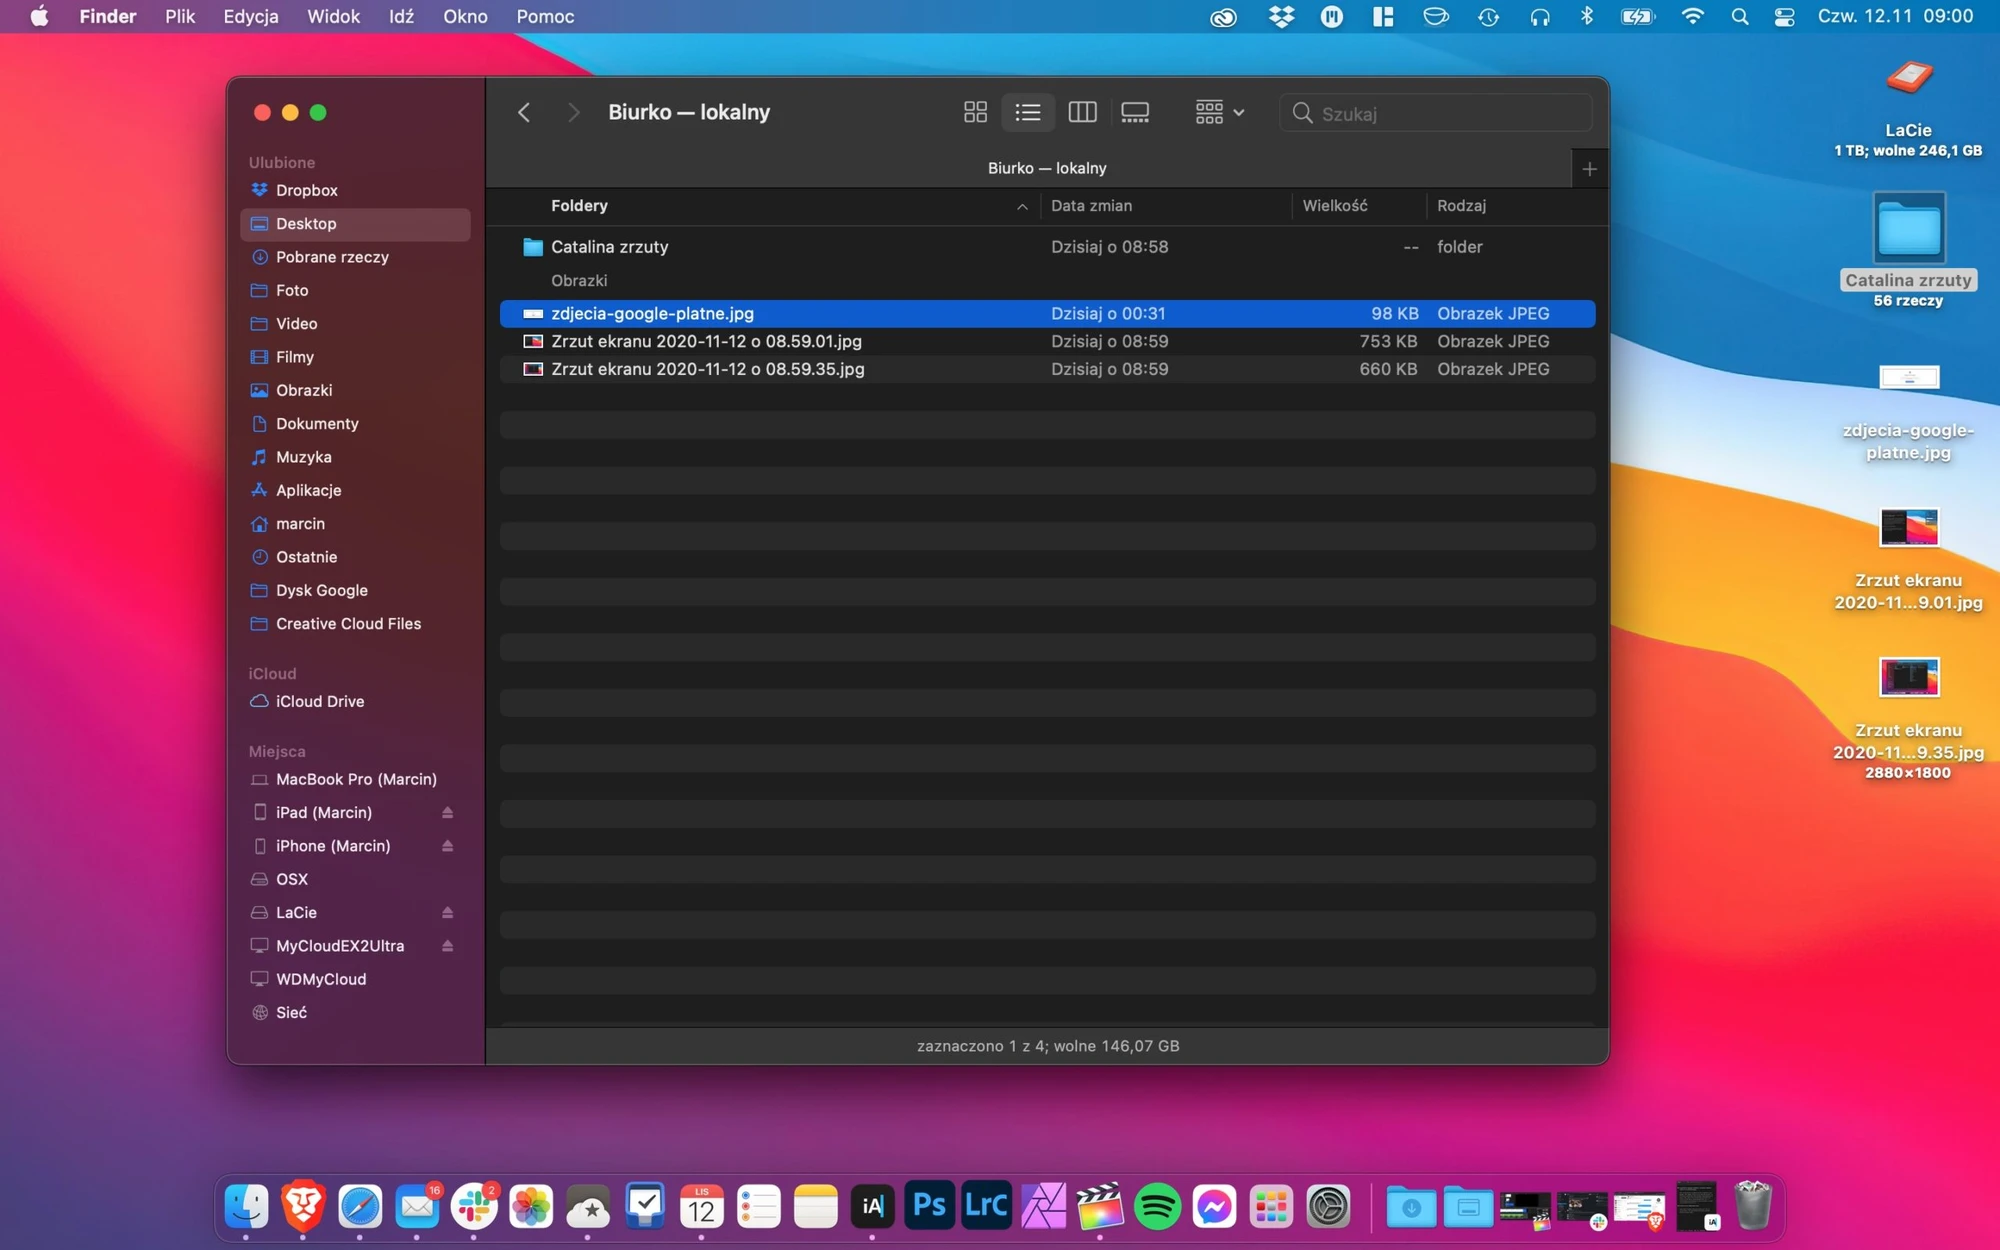Open Control Center in menu bar
The image size is (2000, 1250).
click(1784, 17)
